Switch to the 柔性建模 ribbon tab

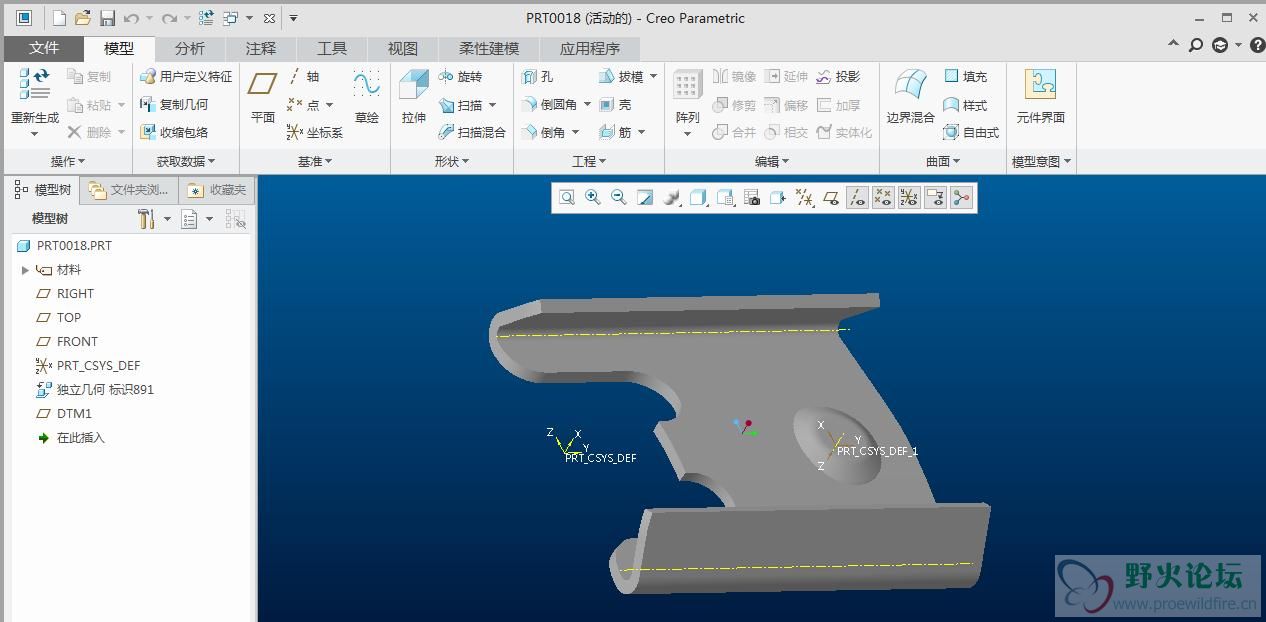[489, 48]
